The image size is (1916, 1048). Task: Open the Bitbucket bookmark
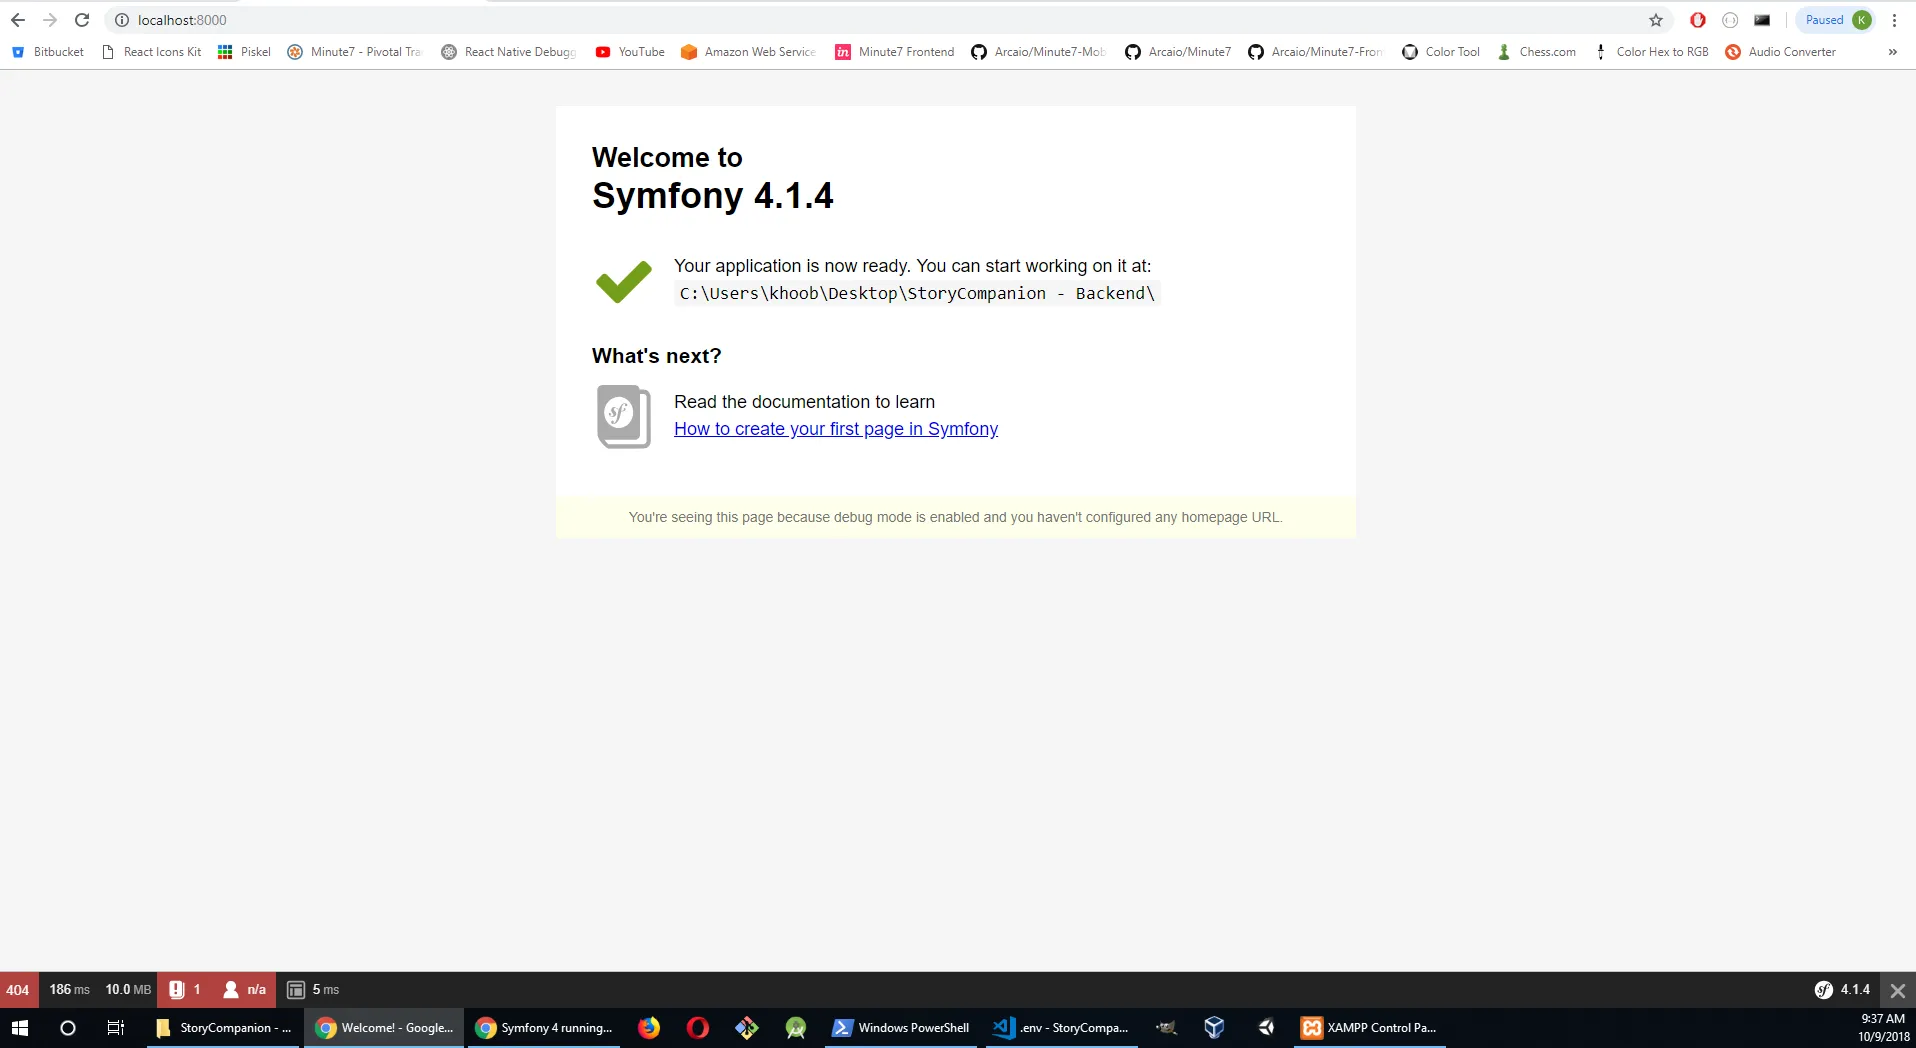48,52
